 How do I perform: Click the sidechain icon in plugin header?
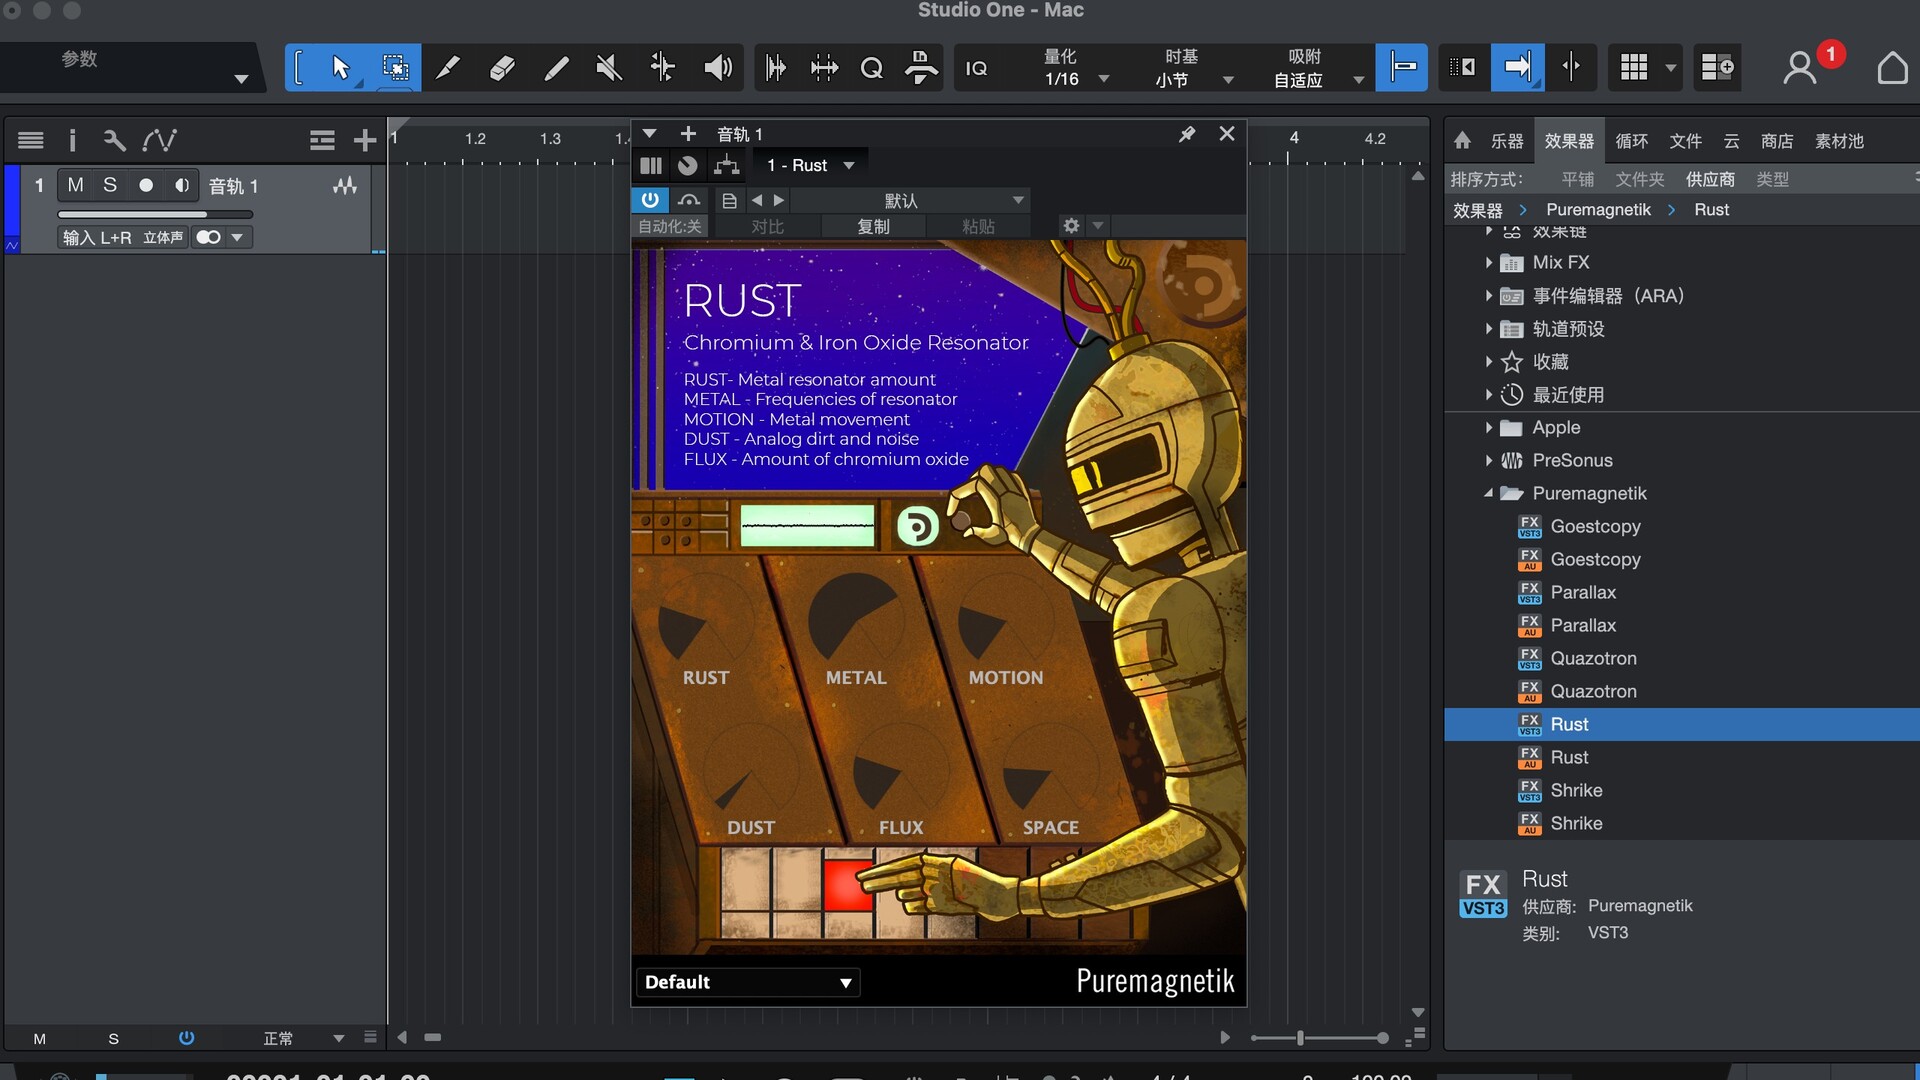688,200
